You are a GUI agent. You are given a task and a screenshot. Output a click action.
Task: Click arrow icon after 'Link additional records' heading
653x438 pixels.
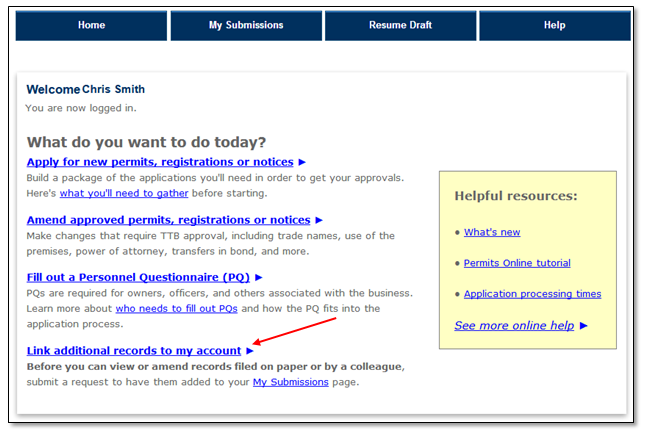pos(250,351)
